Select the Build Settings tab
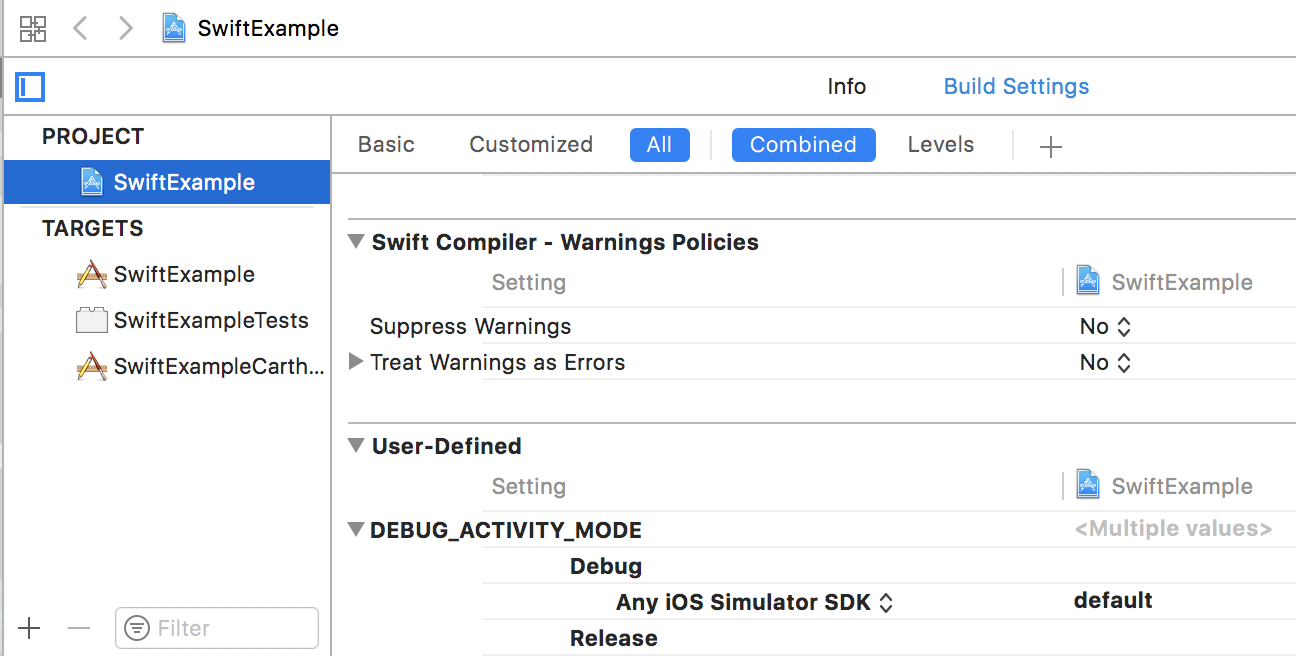Image resolution: width=1296 pixels, height=656 pixels. click(1016, 87)
